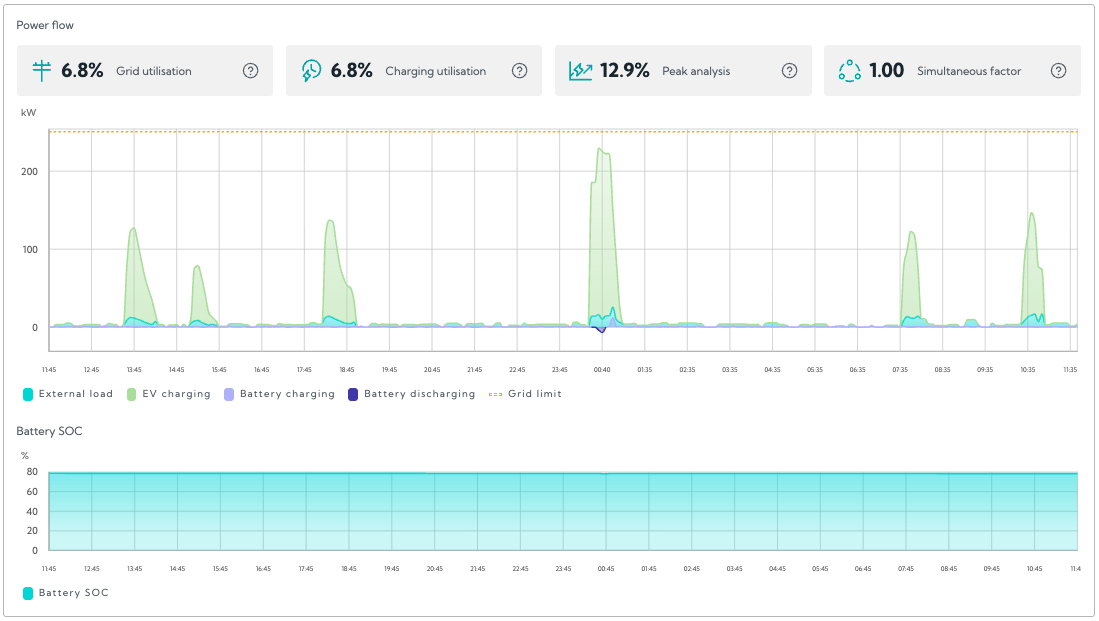
Task: Open help for Charging utilisation
Action: point(519,71)
